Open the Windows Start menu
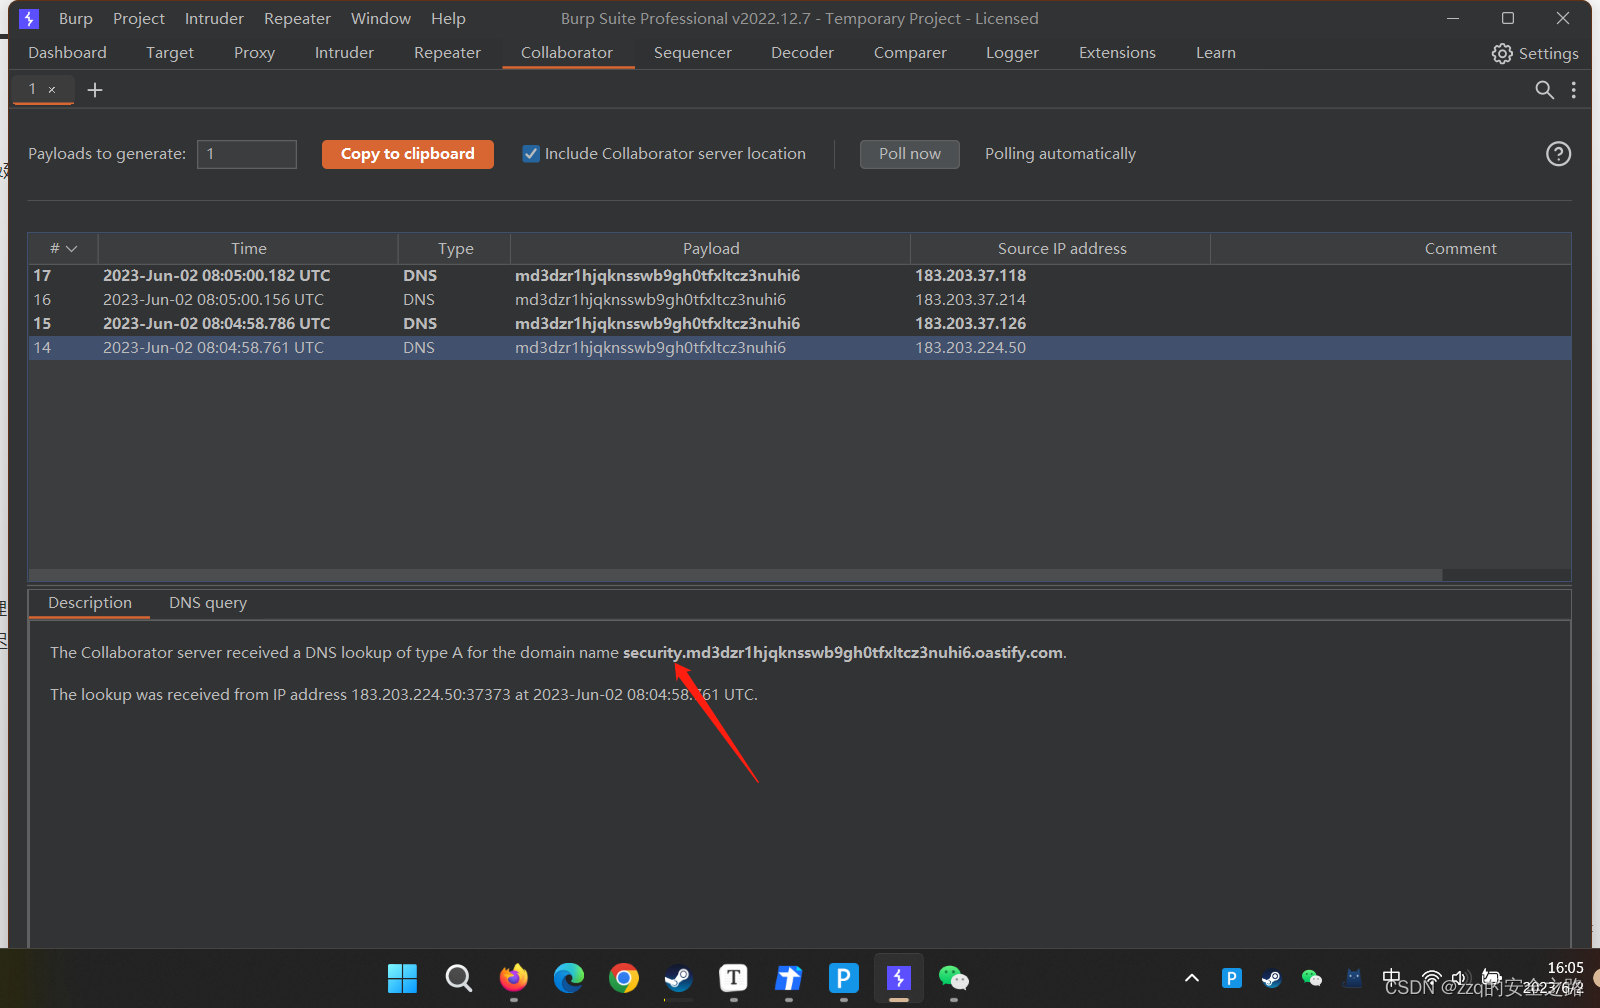Viewport: 1600px width, 1008px height. point(402,978)
